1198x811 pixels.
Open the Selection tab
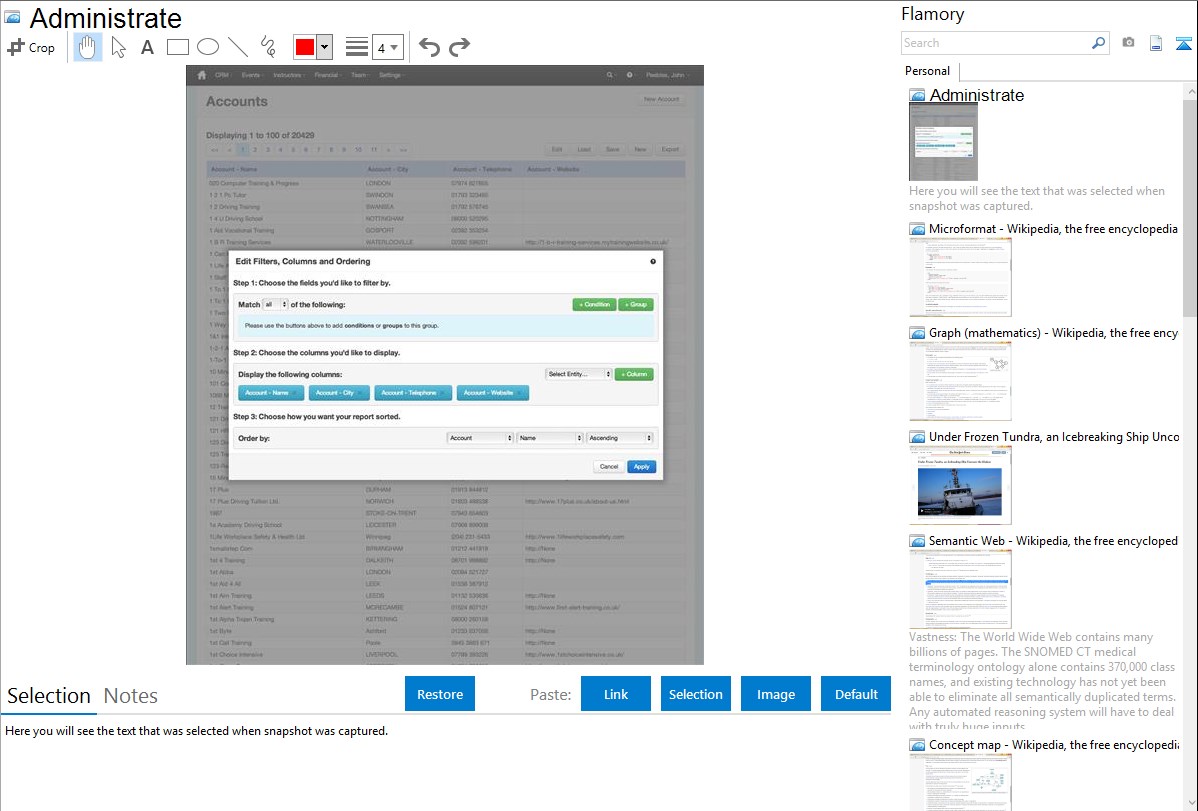coord(49,696)
